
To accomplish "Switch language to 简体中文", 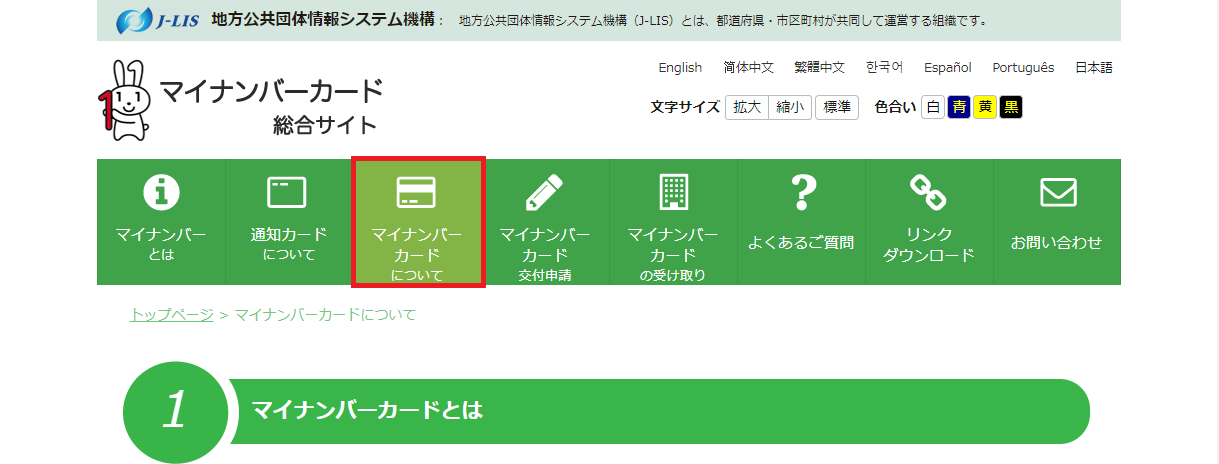I will pyautogui.click(x=749, y=68).
